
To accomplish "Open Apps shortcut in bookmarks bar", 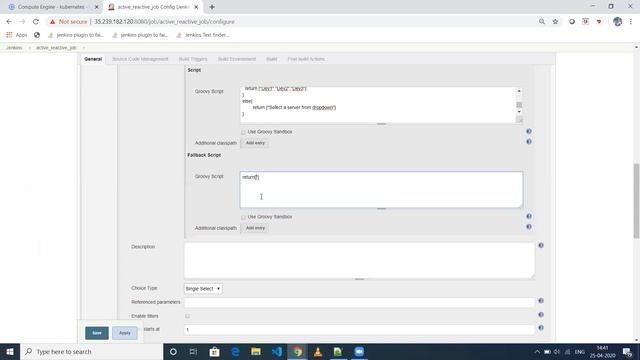I will point(17,35).
